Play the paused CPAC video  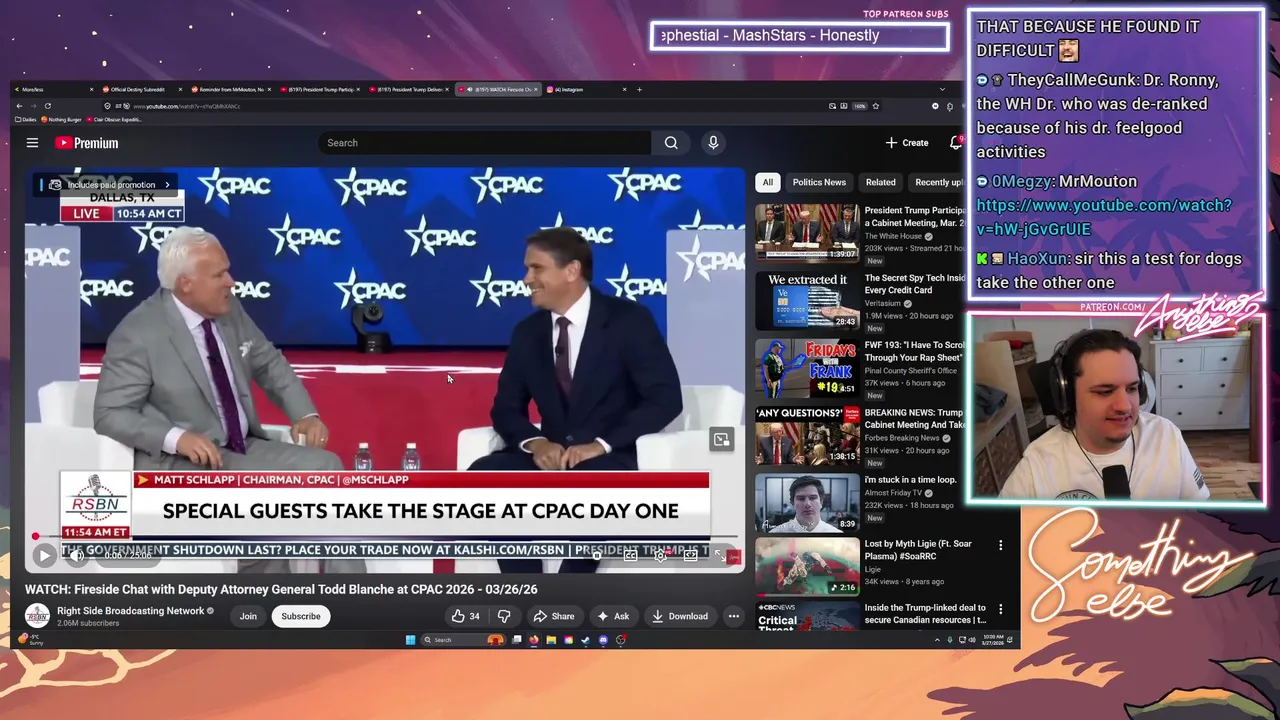pyautogui.click(x=44, y=555)
